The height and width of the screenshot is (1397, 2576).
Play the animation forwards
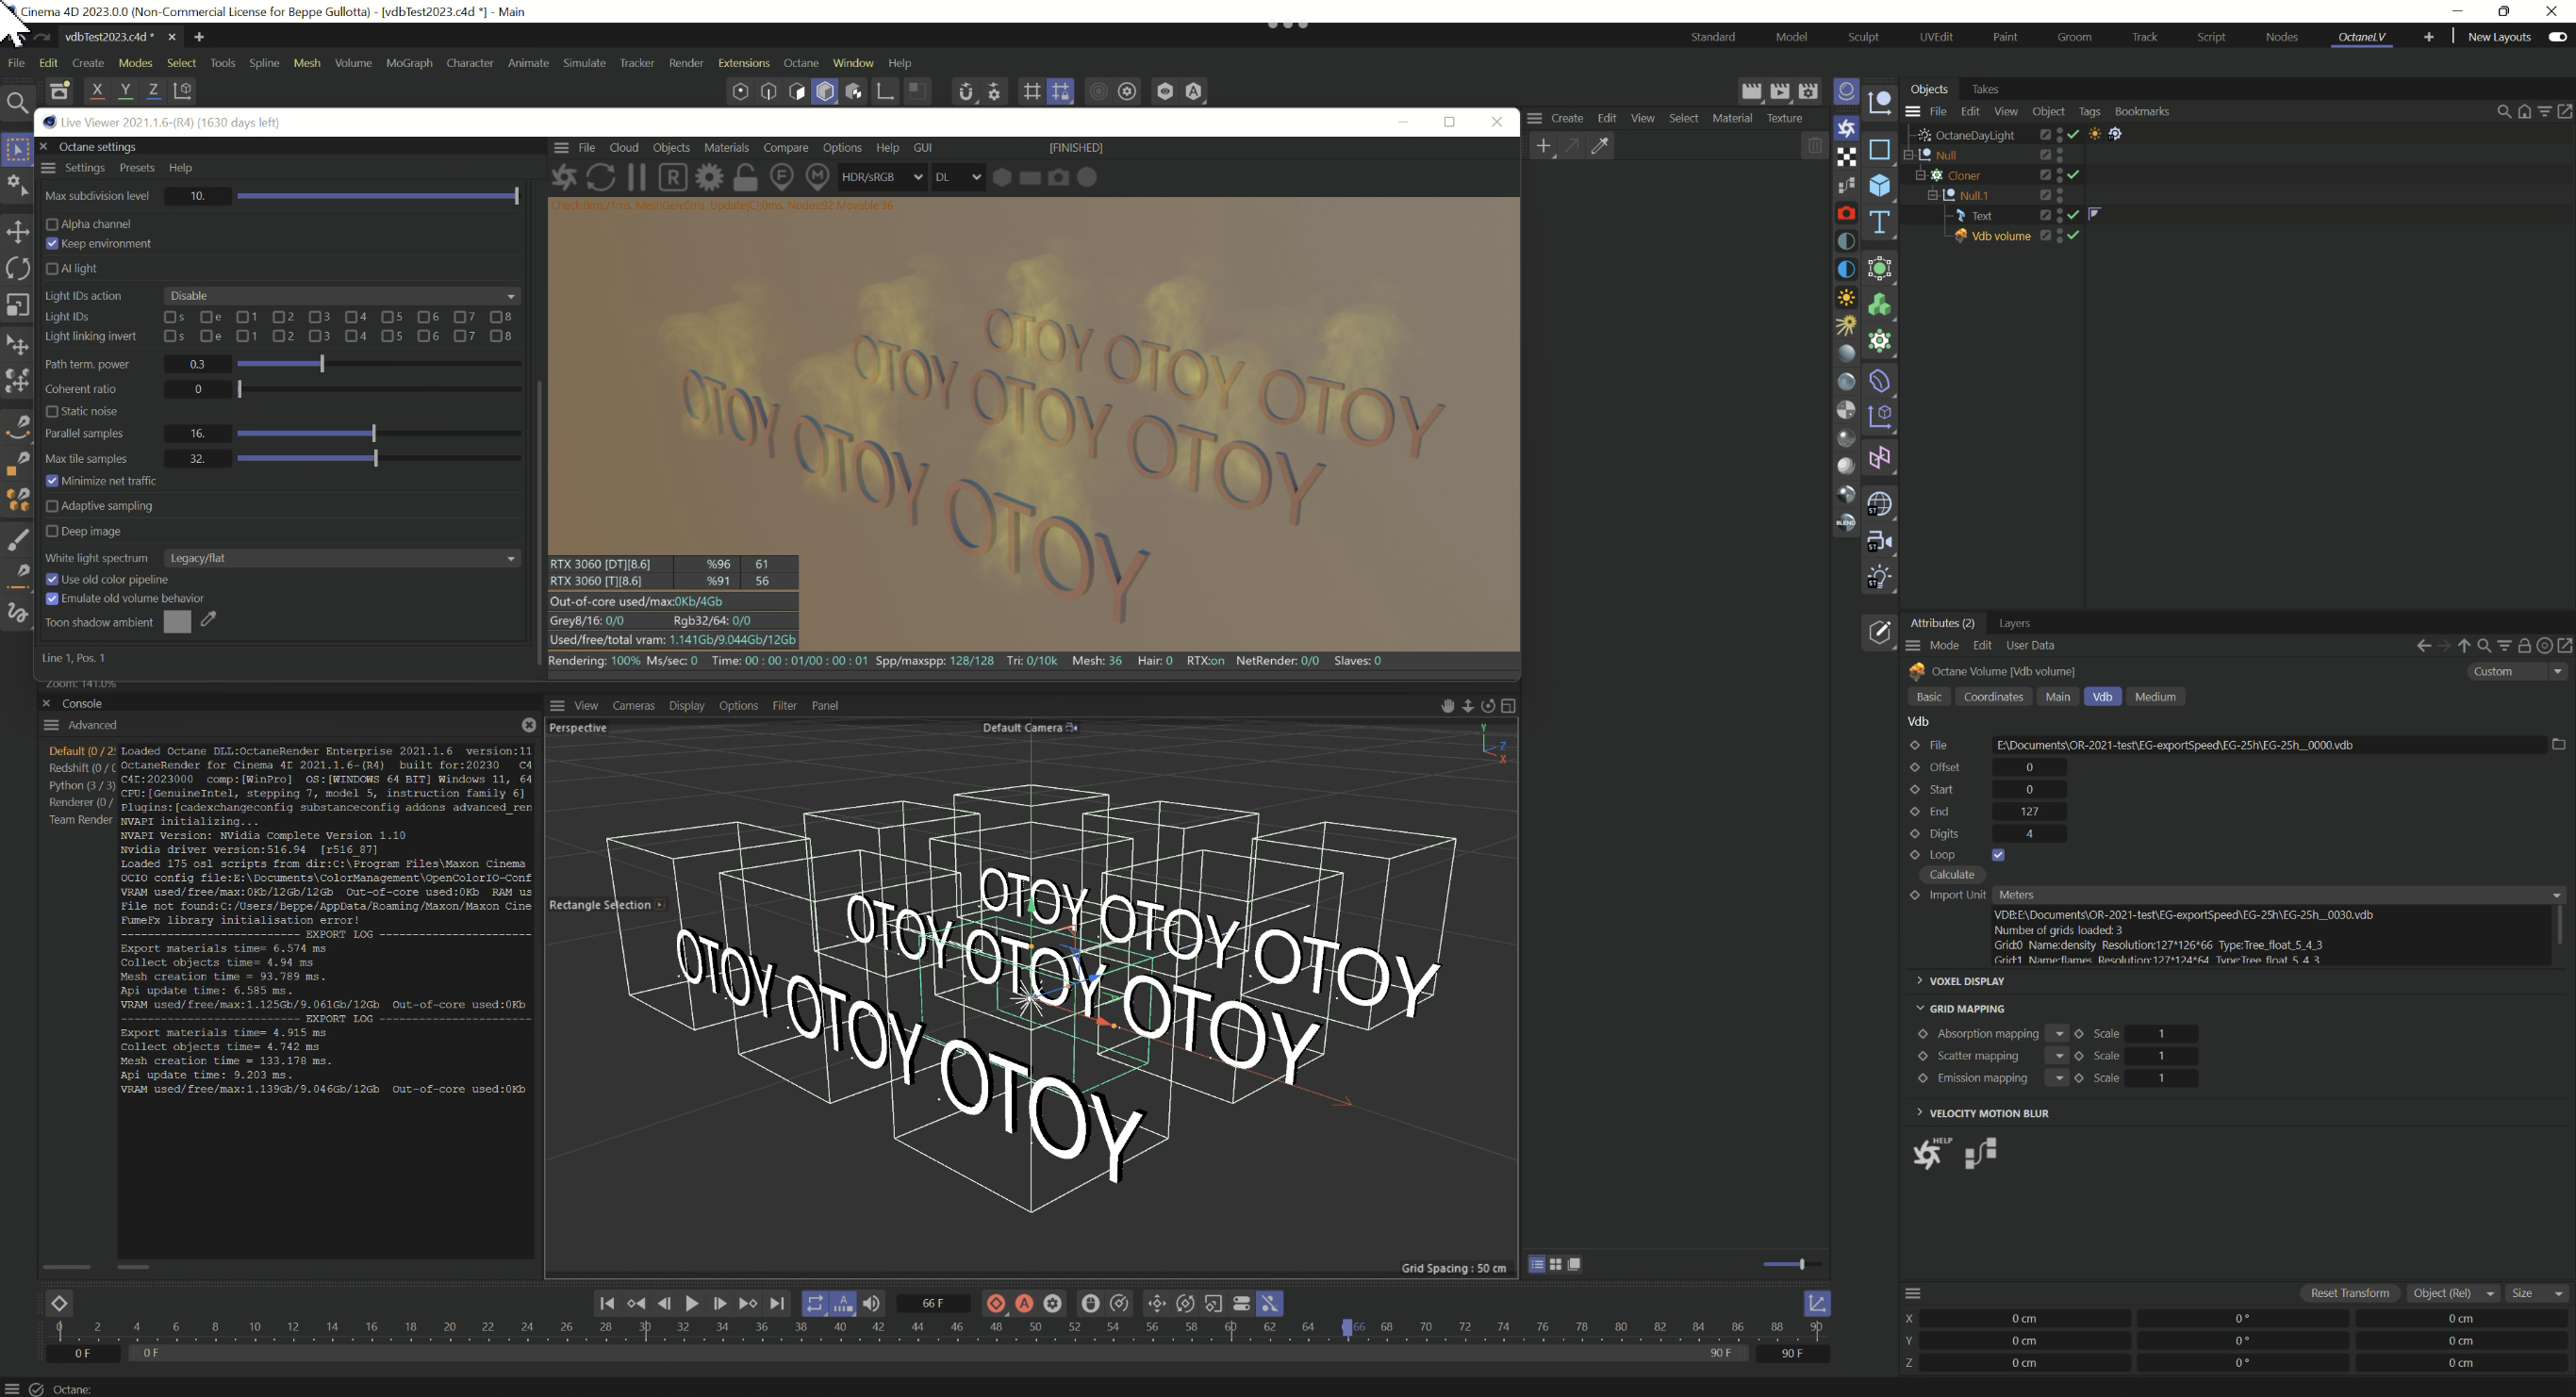coord(692,1303)
